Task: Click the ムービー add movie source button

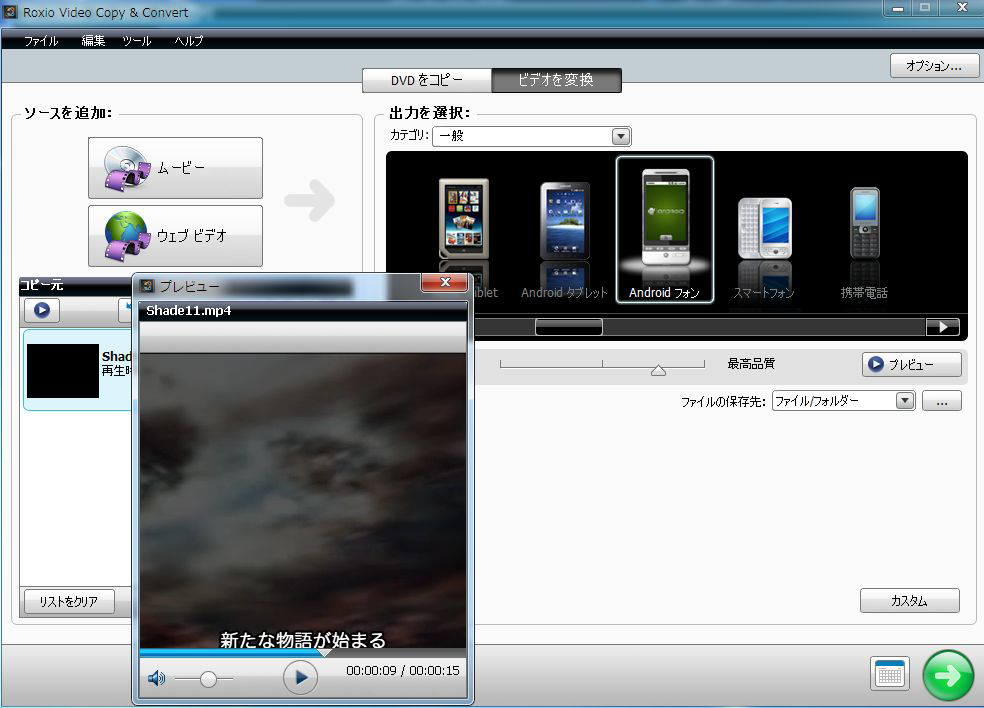Action: (x=175, y=168)
